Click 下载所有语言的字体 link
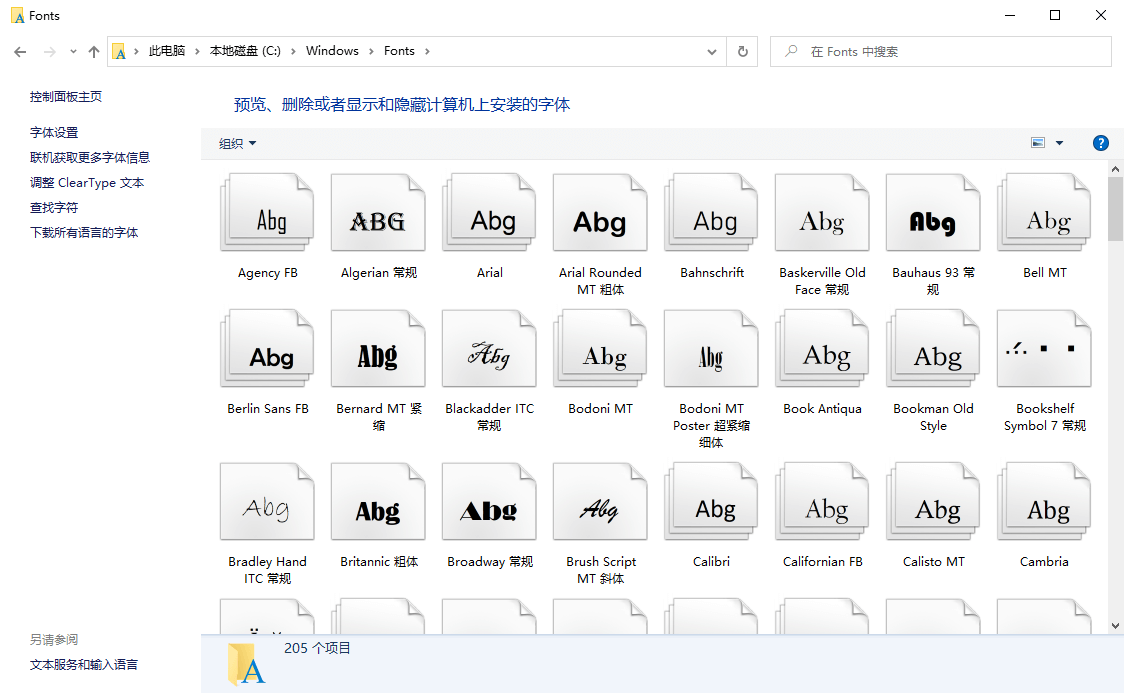This screenshot has width=1125, height=693. point(90,231)
